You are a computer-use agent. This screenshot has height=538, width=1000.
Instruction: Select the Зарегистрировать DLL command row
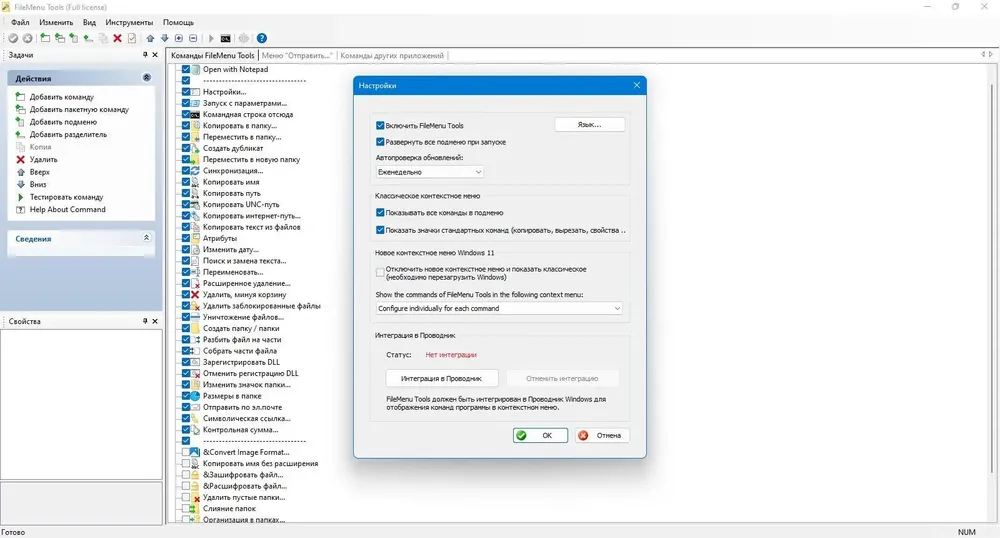tap(241, 362)
